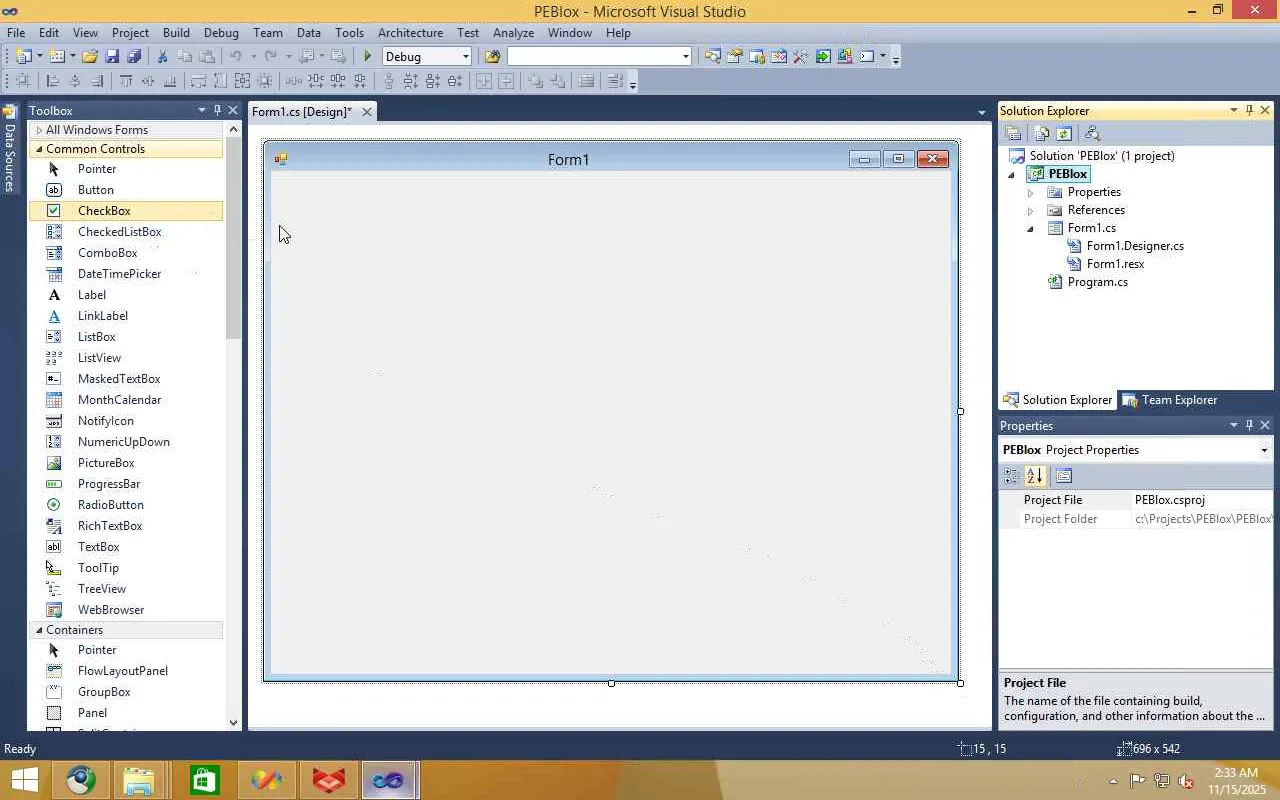This screenshot has height=800, width=1280.
Task: Open the Toolbox window from the hammer-wrench toolbar icon
Action: pyautogui.click(x=800, y=57)
